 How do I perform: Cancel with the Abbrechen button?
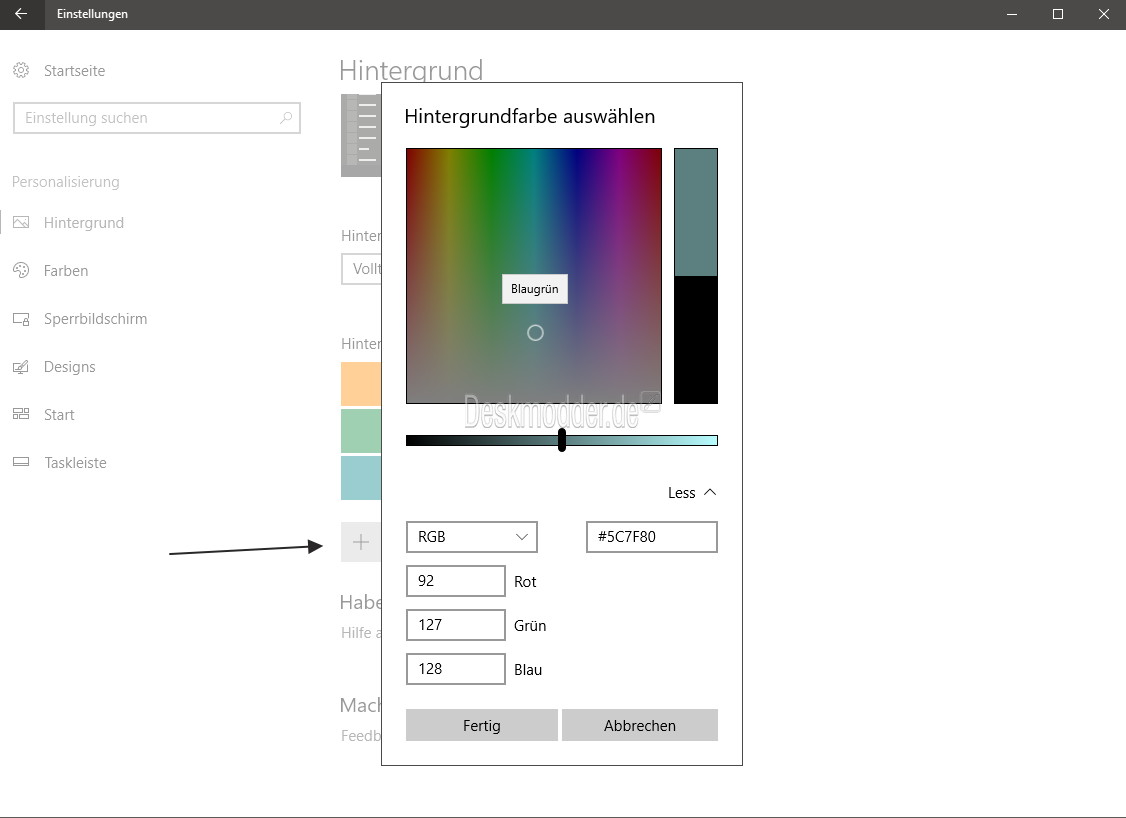click(x=640, y=725)
